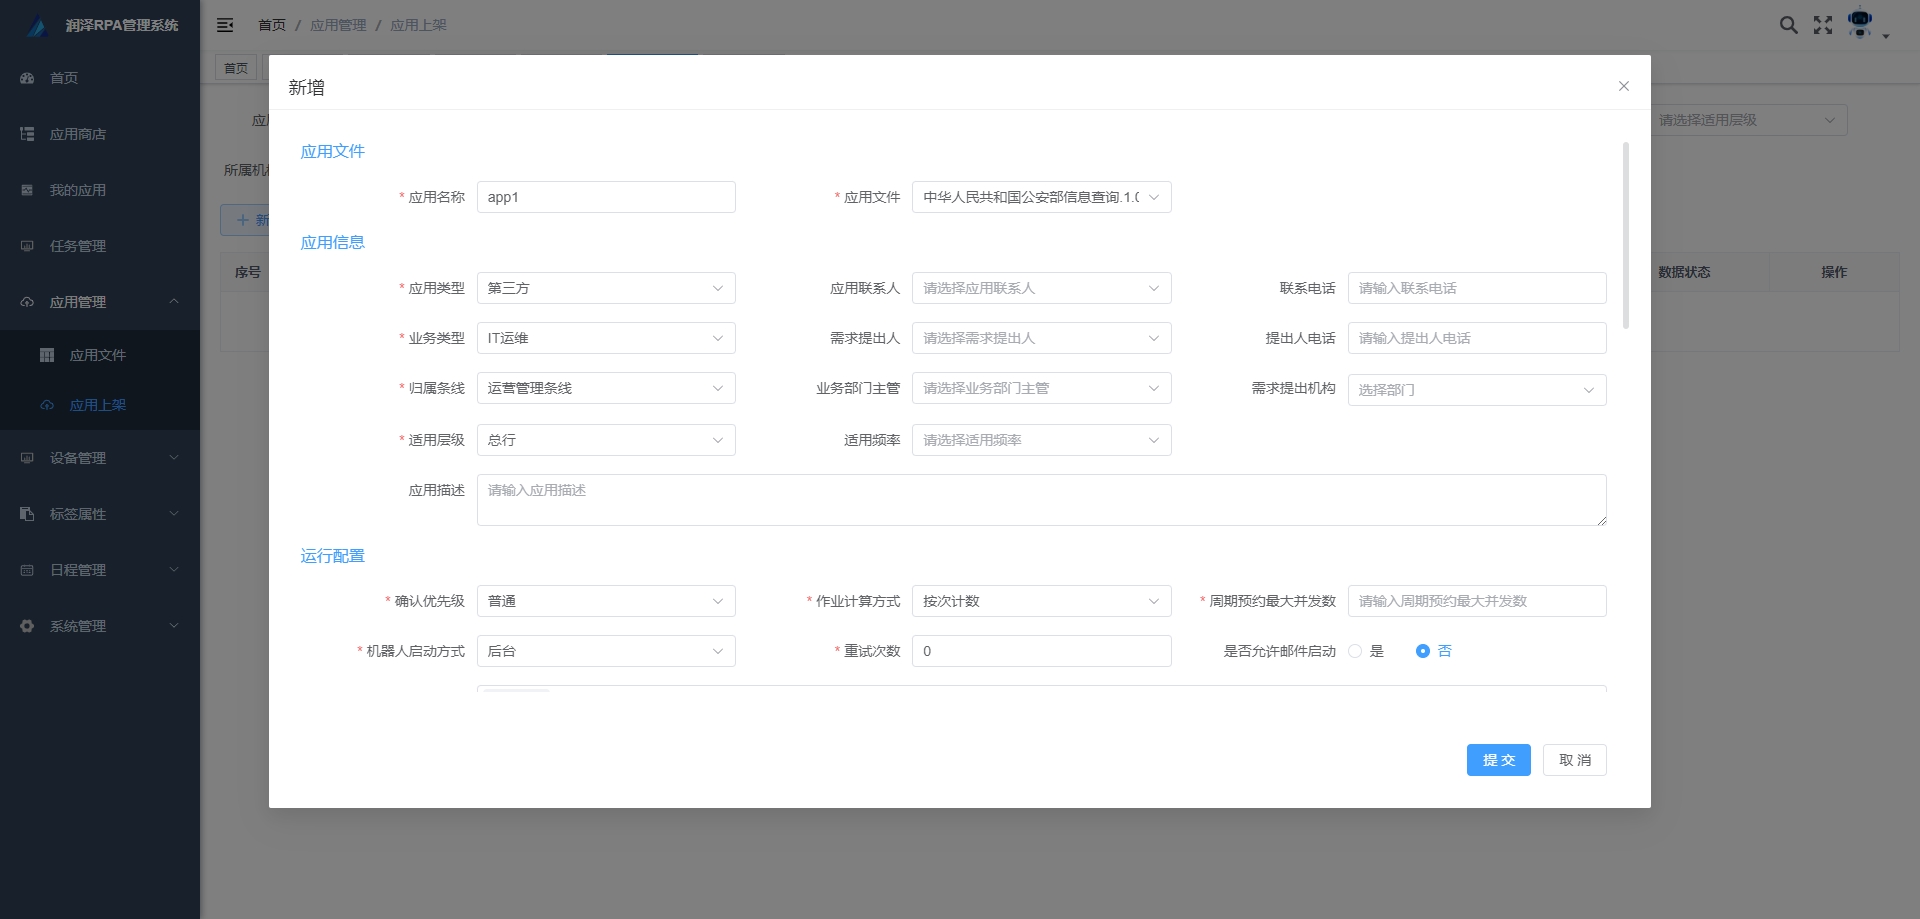Open the 机器人启动方式 dropdown showing 后台
Screen dimensions: 1920x919
coord(606,651)
